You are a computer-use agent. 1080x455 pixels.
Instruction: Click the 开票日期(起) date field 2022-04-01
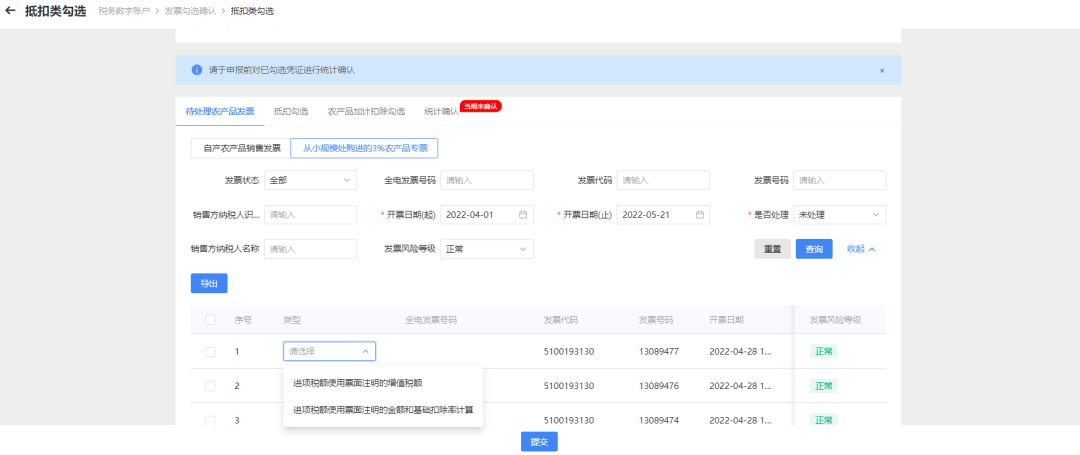487,215
